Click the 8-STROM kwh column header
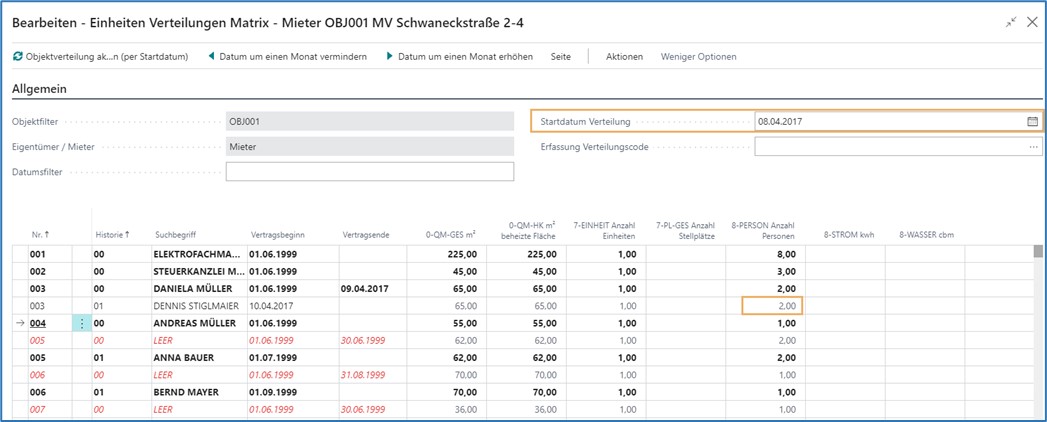 pos(849,235)
